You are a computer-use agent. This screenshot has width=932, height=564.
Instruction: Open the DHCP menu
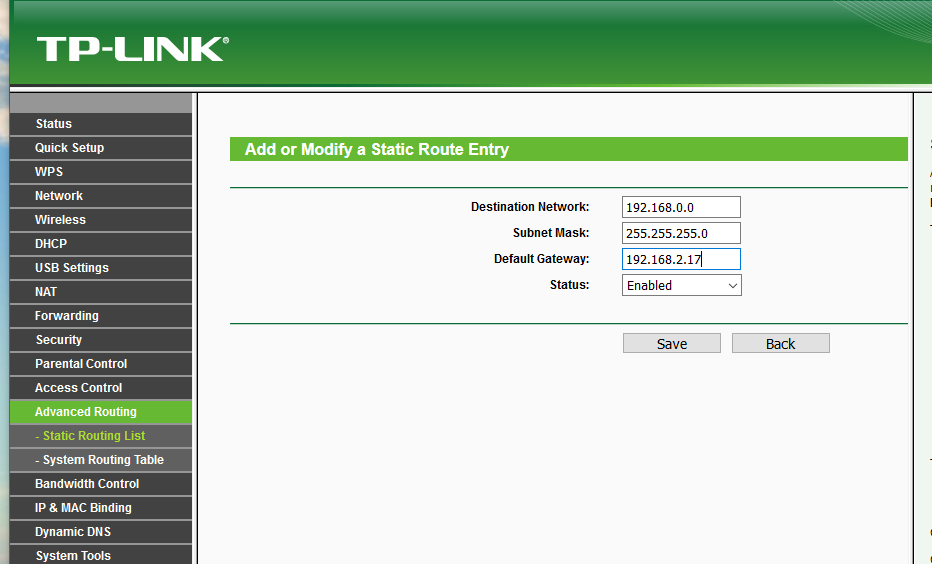(101, 244)
